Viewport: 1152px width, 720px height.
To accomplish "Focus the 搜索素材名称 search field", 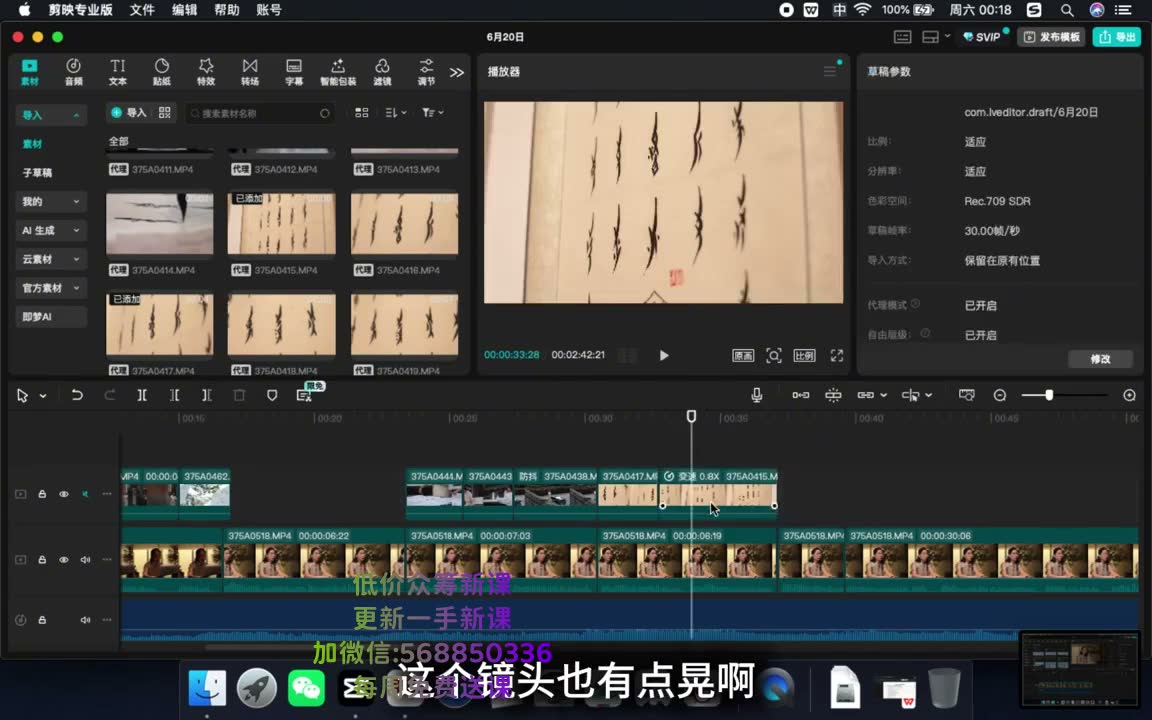I will pyautogui.click(x=259, y=113).
